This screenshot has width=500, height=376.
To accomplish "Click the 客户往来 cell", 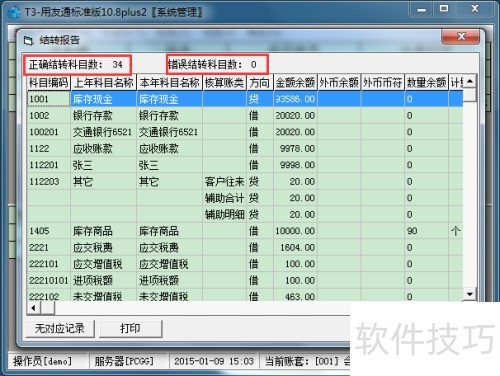I will point(225,182).
